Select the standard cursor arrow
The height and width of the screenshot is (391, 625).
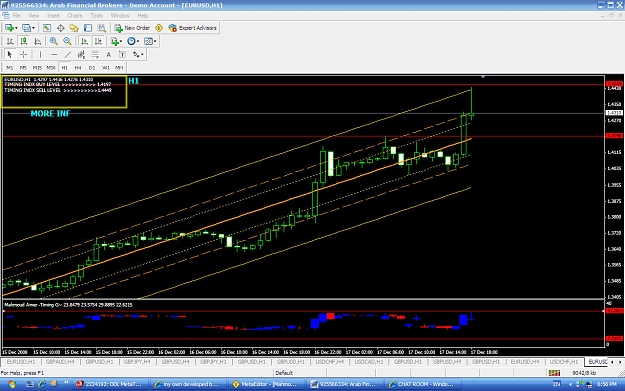click(10, 55)
